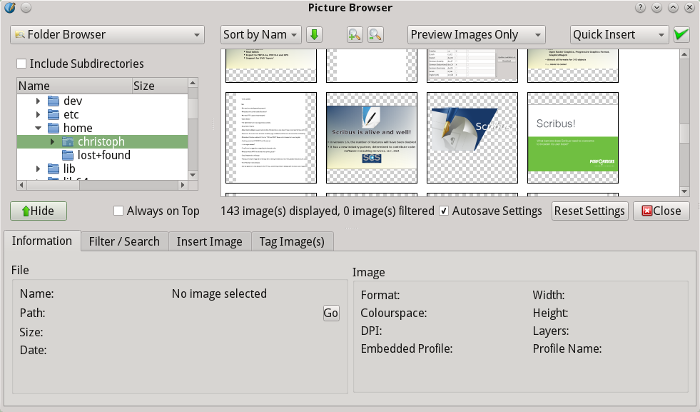
Task: Click the green checkmark apply icon
Action: [x=681, y=34]
